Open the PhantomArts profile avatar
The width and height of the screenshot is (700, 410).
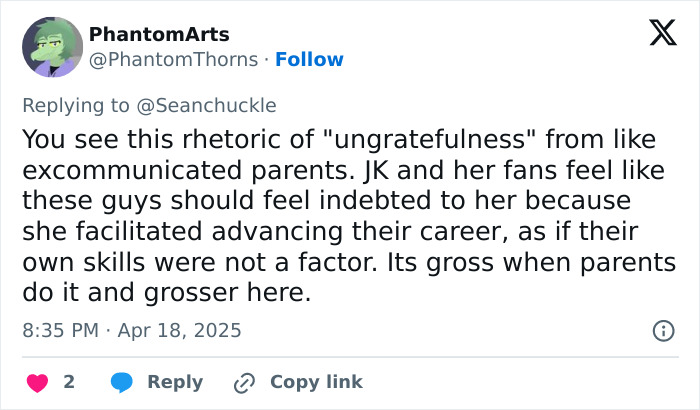(52, 47)
